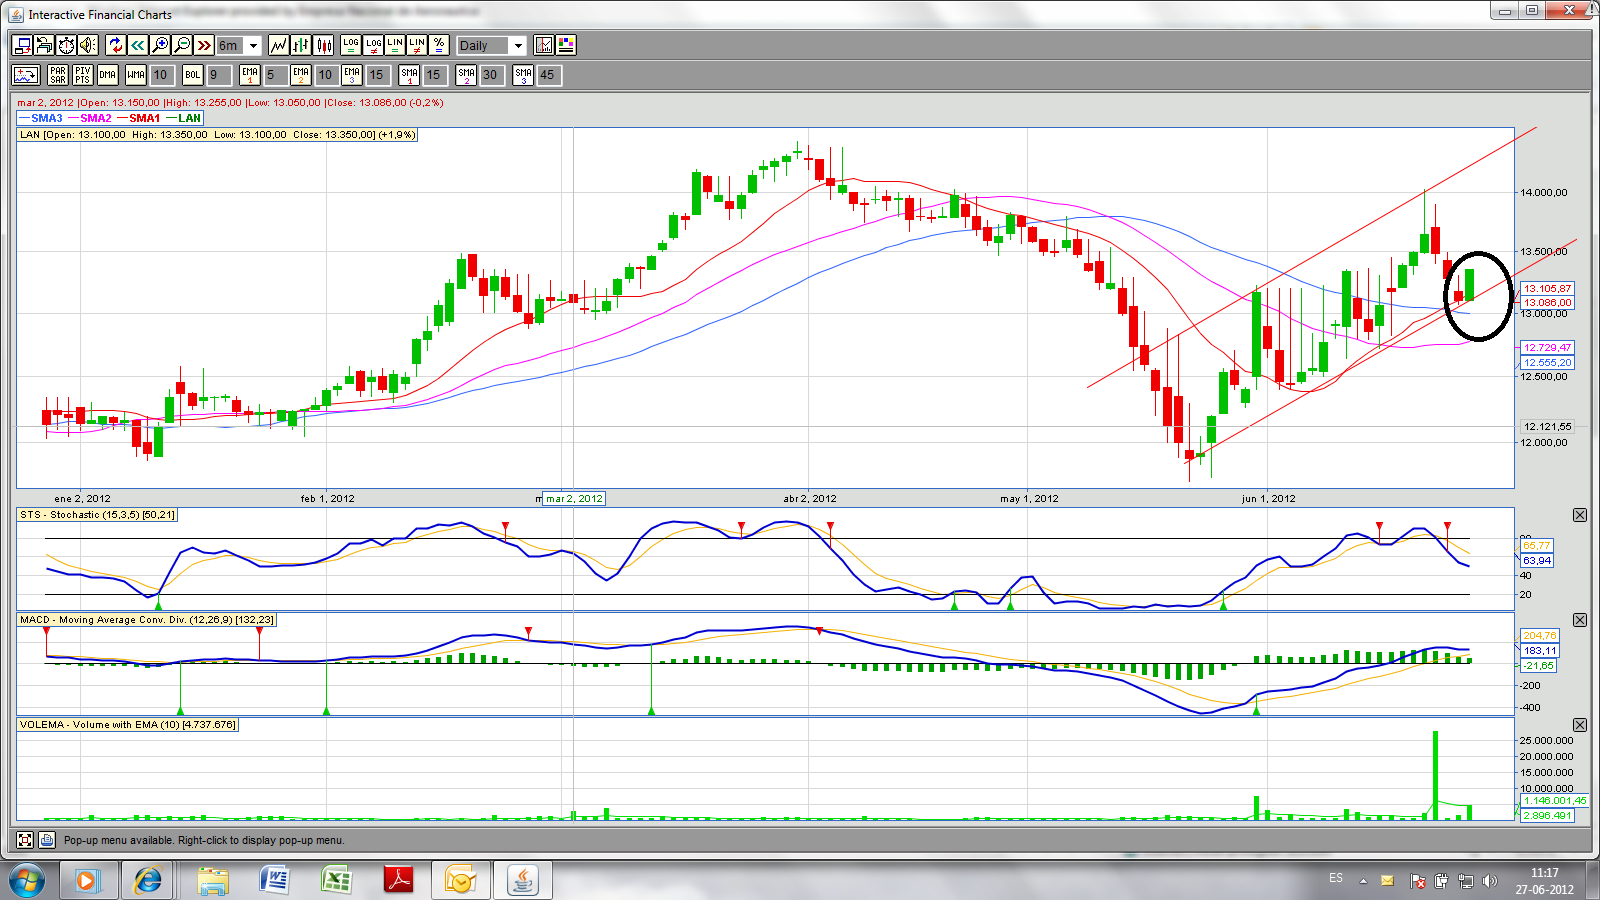The image size is (1600, 900).
Task: Switch to the candlestick chart style icon
Action: (x=324, y=45)
